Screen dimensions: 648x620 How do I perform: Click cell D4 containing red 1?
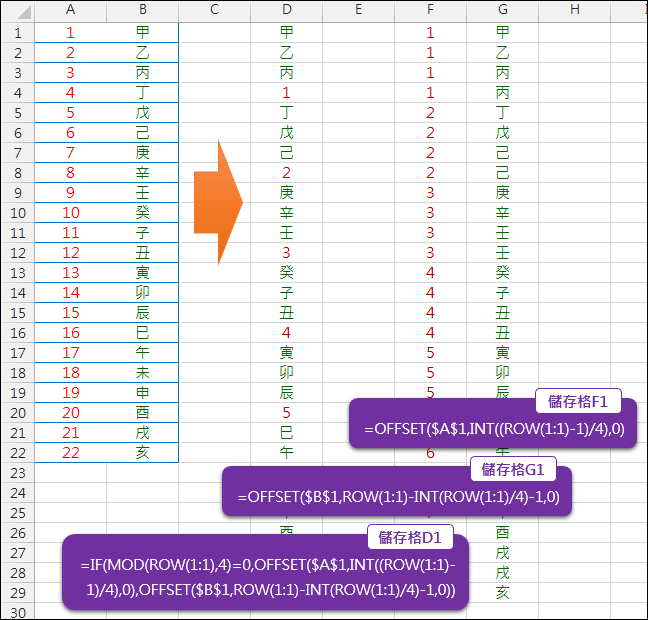[x=286, y=93]
